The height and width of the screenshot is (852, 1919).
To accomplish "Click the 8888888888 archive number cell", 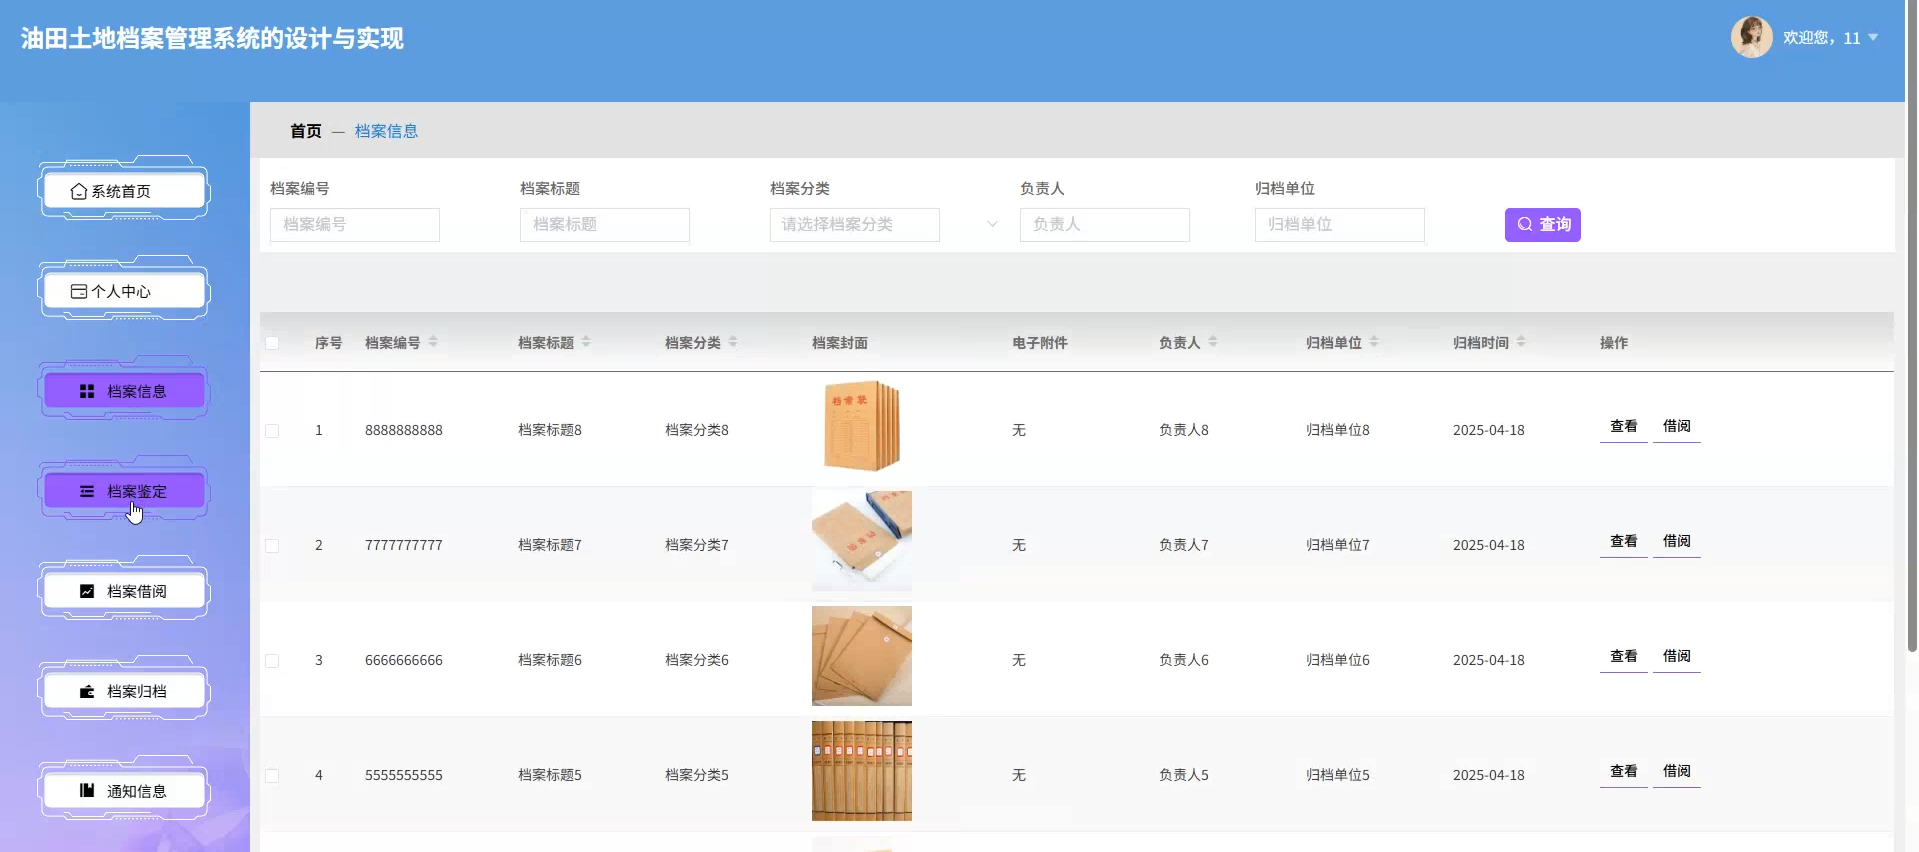I will [404, 431].
